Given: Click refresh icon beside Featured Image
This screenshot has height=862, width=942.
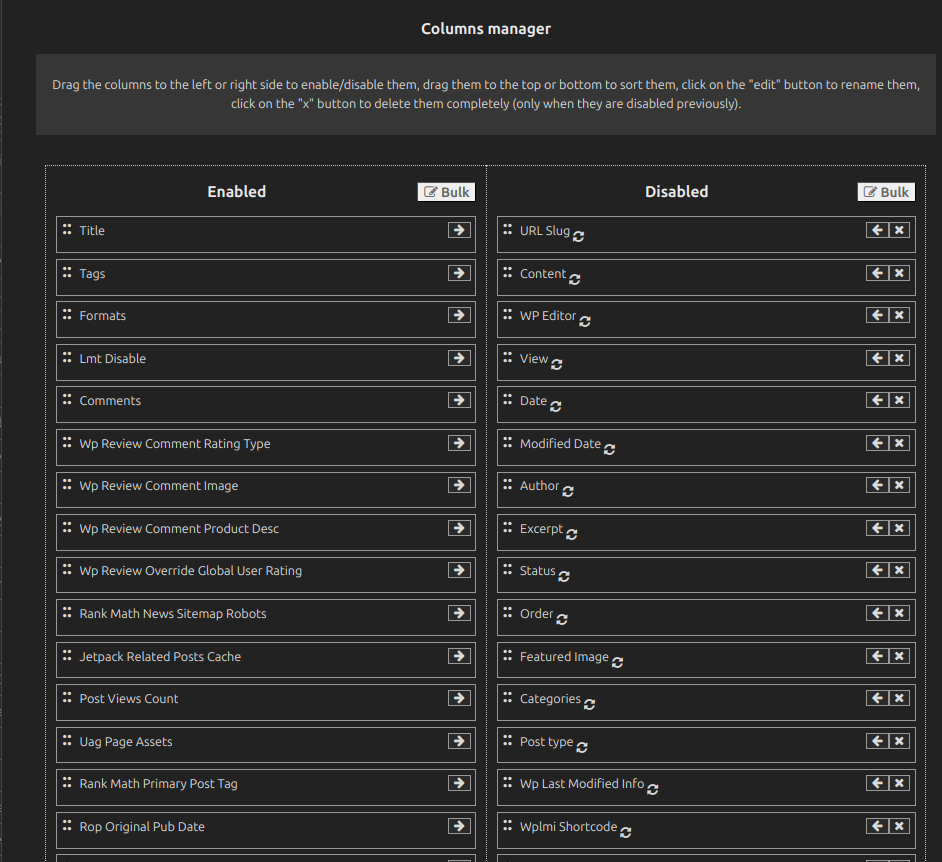Looking at the screenshot, I should [617, 662].
